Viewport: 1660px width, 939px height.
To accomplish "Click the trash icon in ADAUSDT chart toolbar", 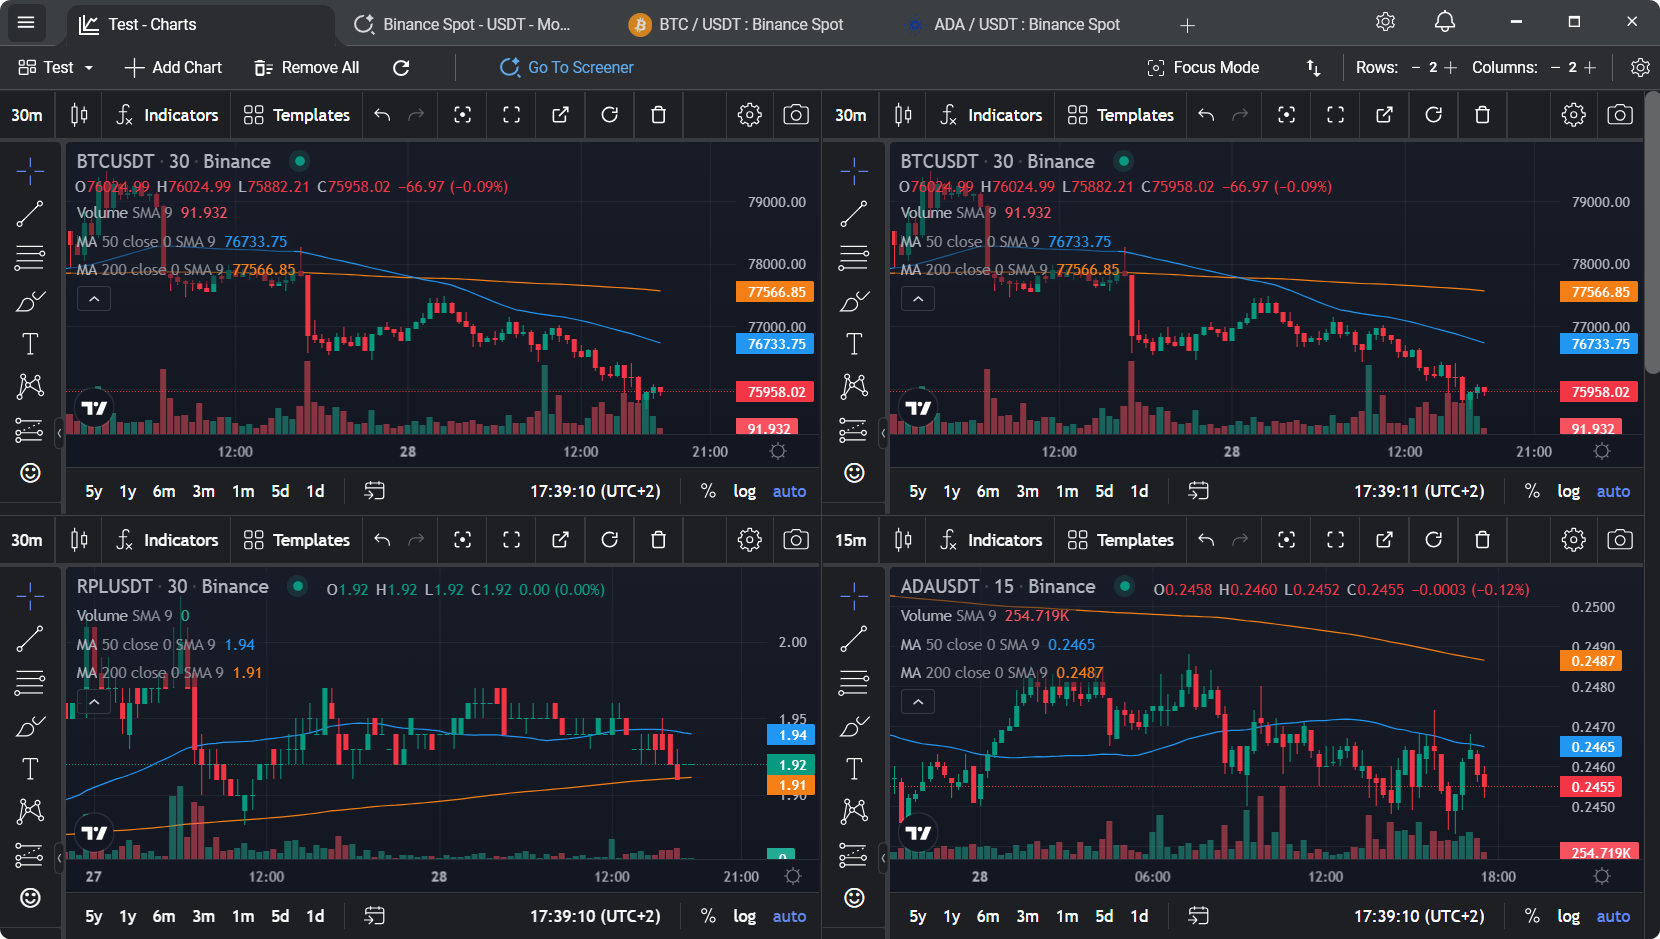I will pos(1482,540).
